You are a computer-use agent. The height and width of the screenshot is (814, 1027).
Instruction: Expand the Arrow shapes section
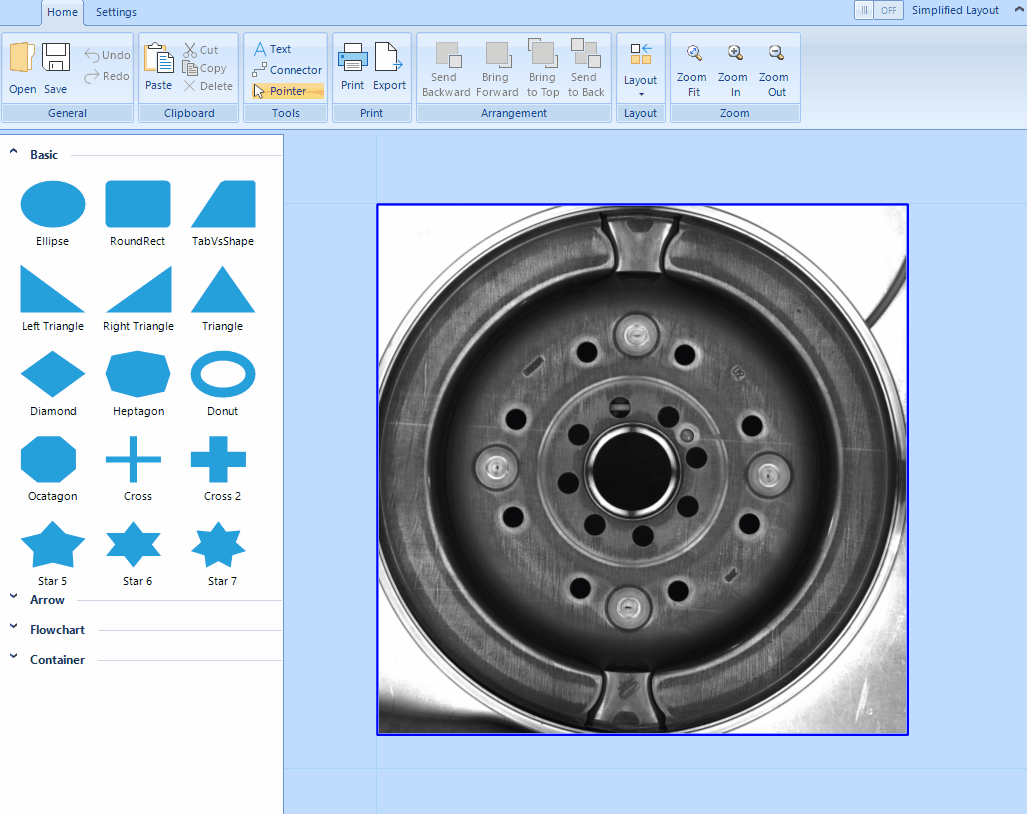click(47, 600)
